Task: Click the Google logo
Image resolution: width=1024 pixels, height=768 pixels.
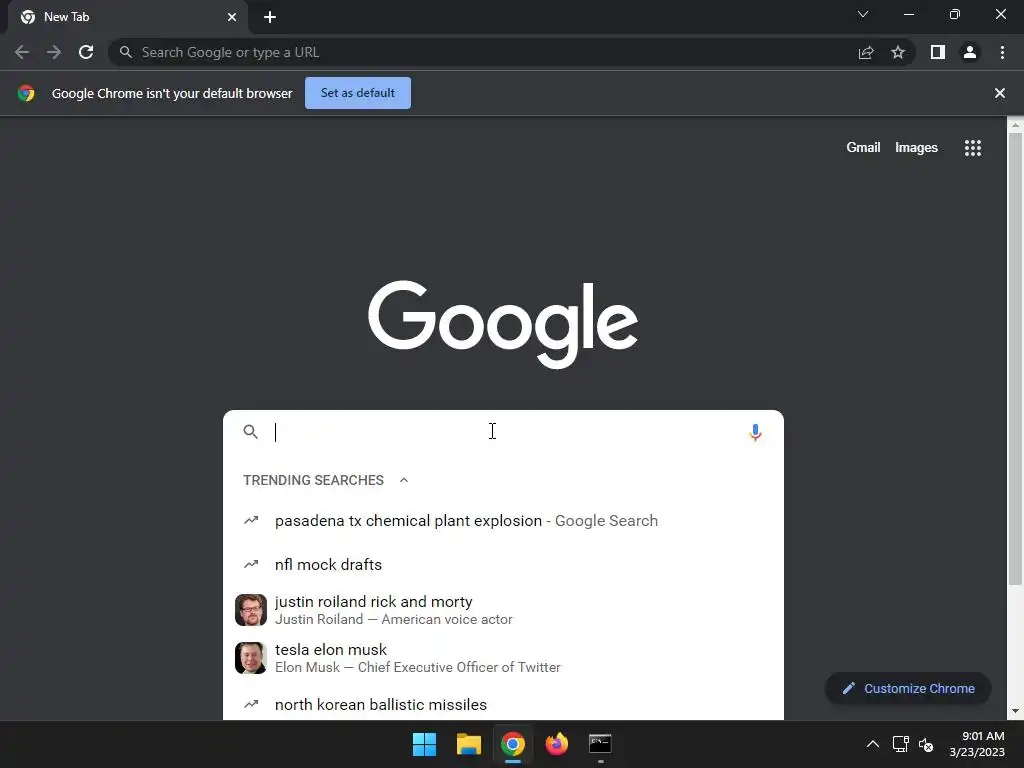Action: [x=503, y=324]
